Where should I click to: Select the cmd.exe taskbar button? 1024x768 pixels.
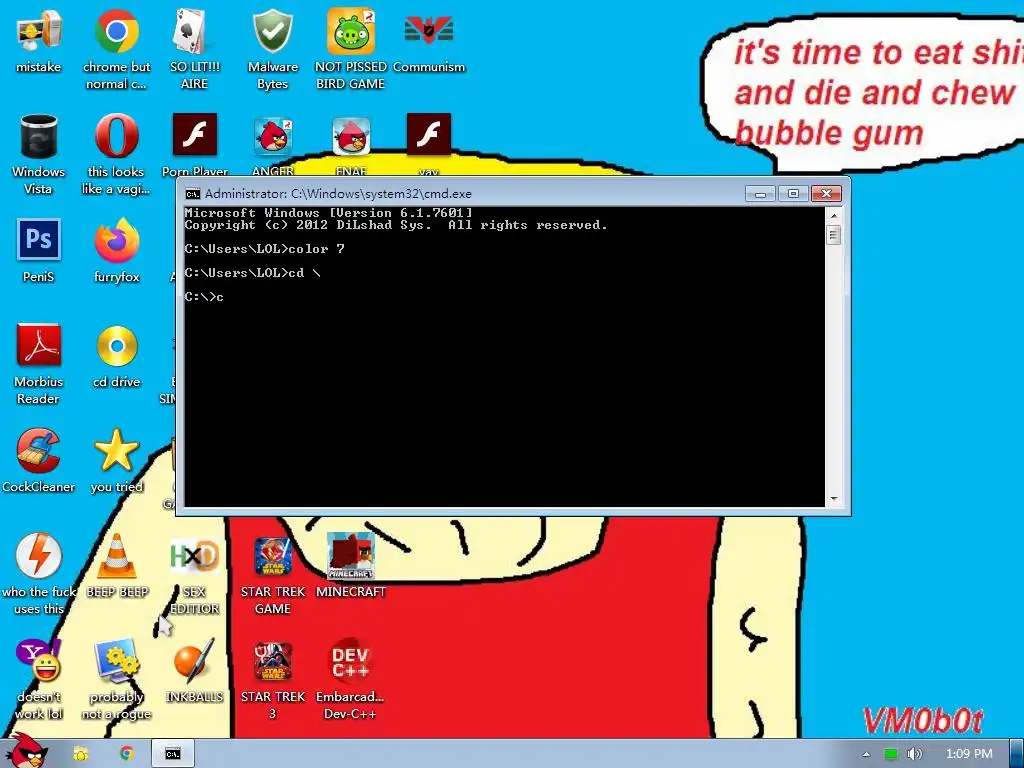click(x=172, y=754)
